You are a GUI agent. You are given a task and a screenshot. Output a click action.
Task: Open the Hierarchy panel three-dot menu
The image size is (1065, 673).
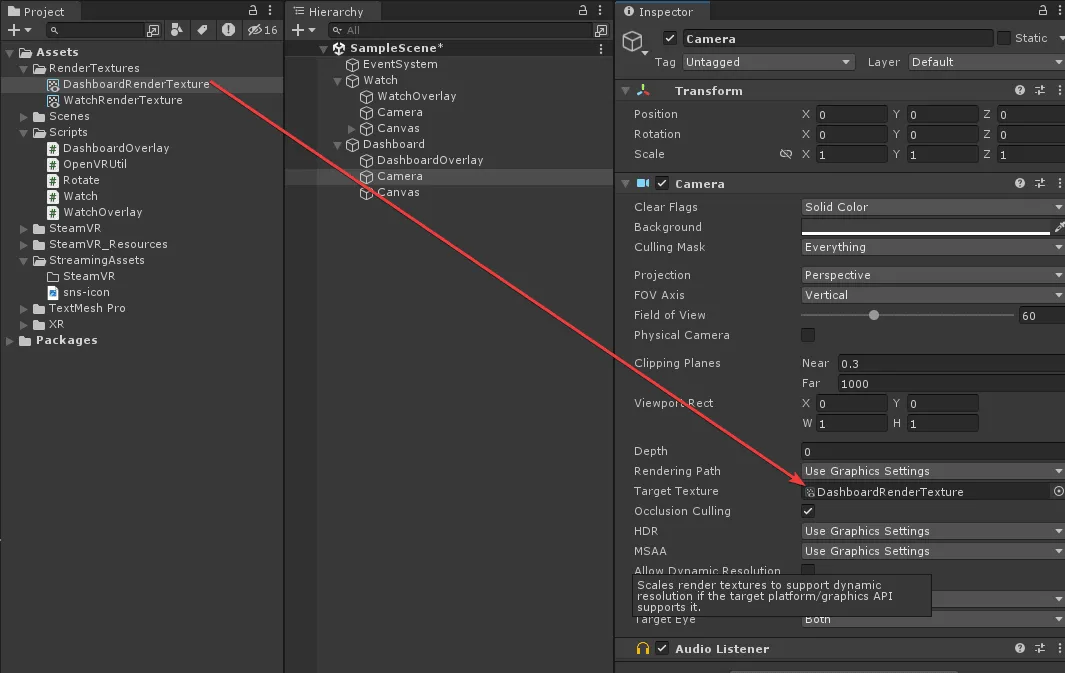coord(600,10)
